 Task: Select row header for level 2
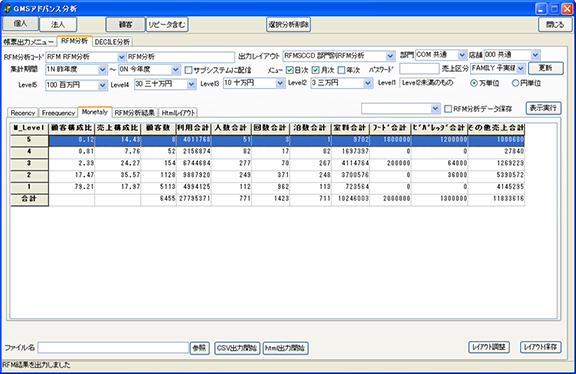[29, 176]
